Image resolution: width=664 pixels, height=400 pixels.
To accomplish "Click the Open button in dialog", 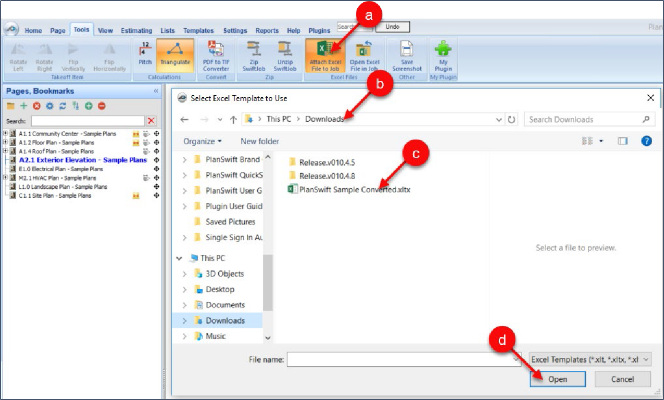I will pyautogui.click(x=558, y=379).
